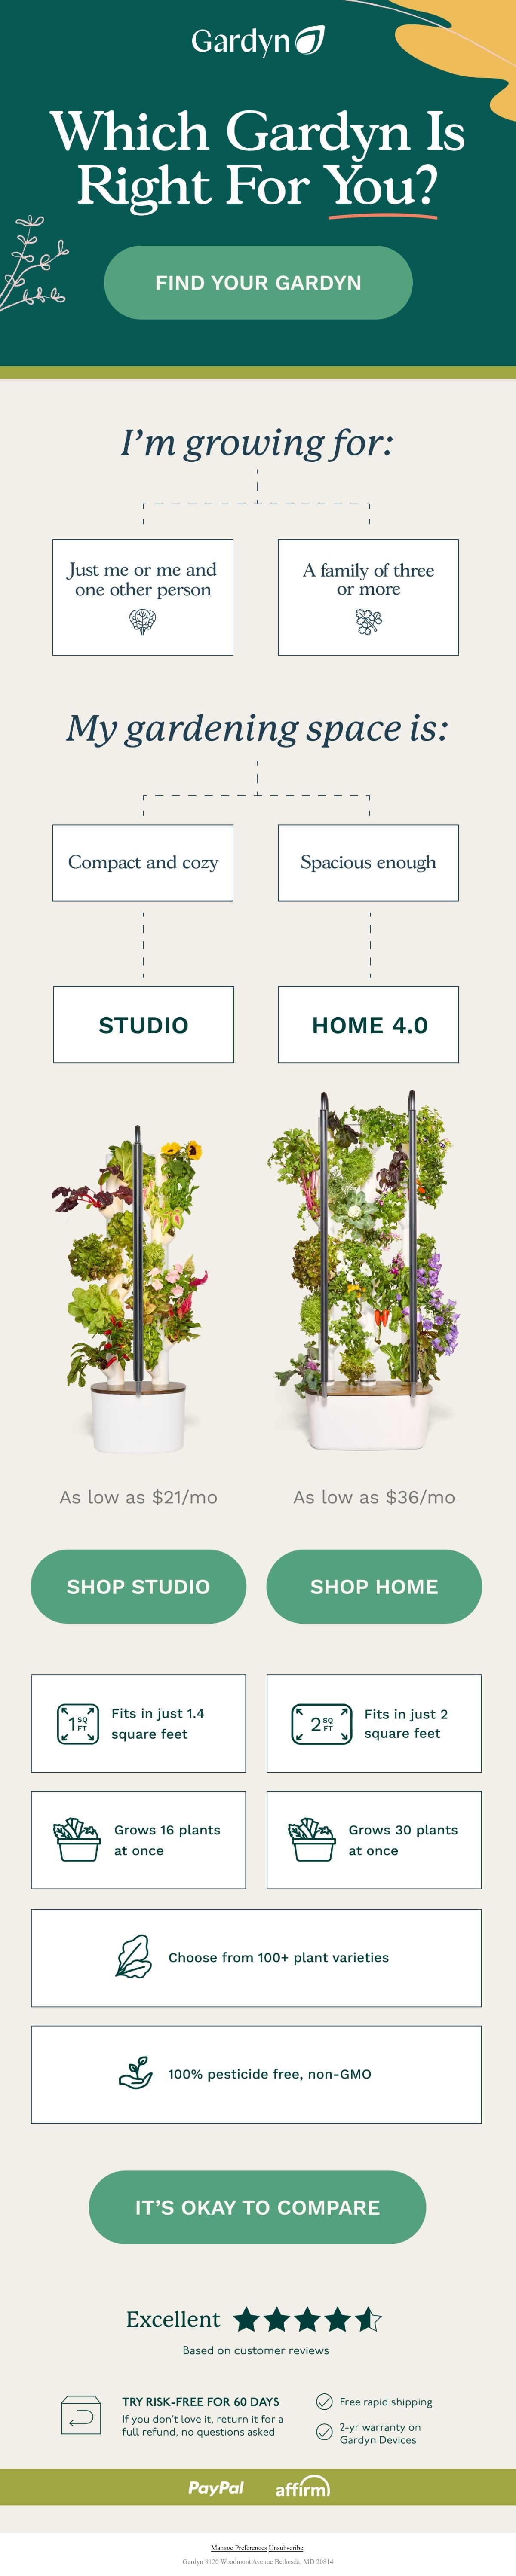Click the Gardyn leaf logo icon

tap(310, 40)
